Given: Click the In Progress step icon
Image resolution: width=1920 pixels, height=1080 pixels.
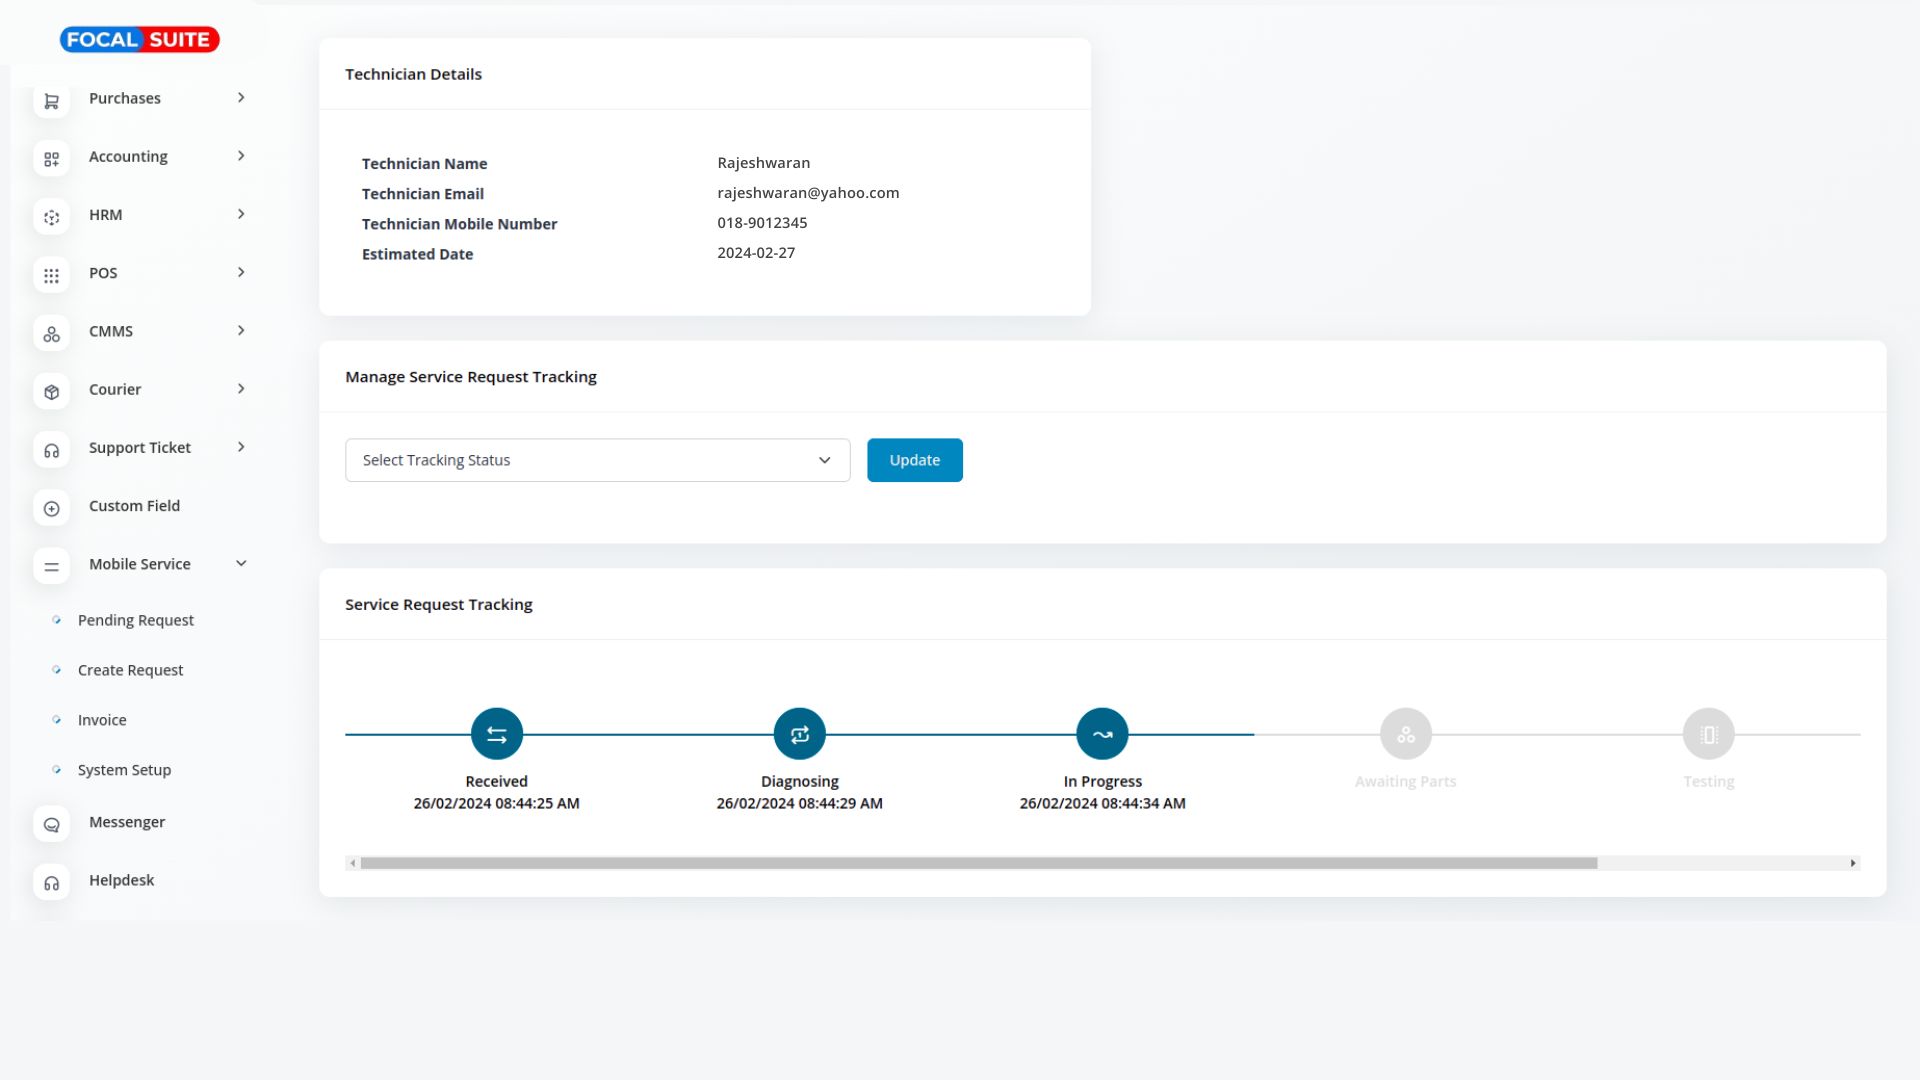Looking at the screenshot, I should 1102,734.
